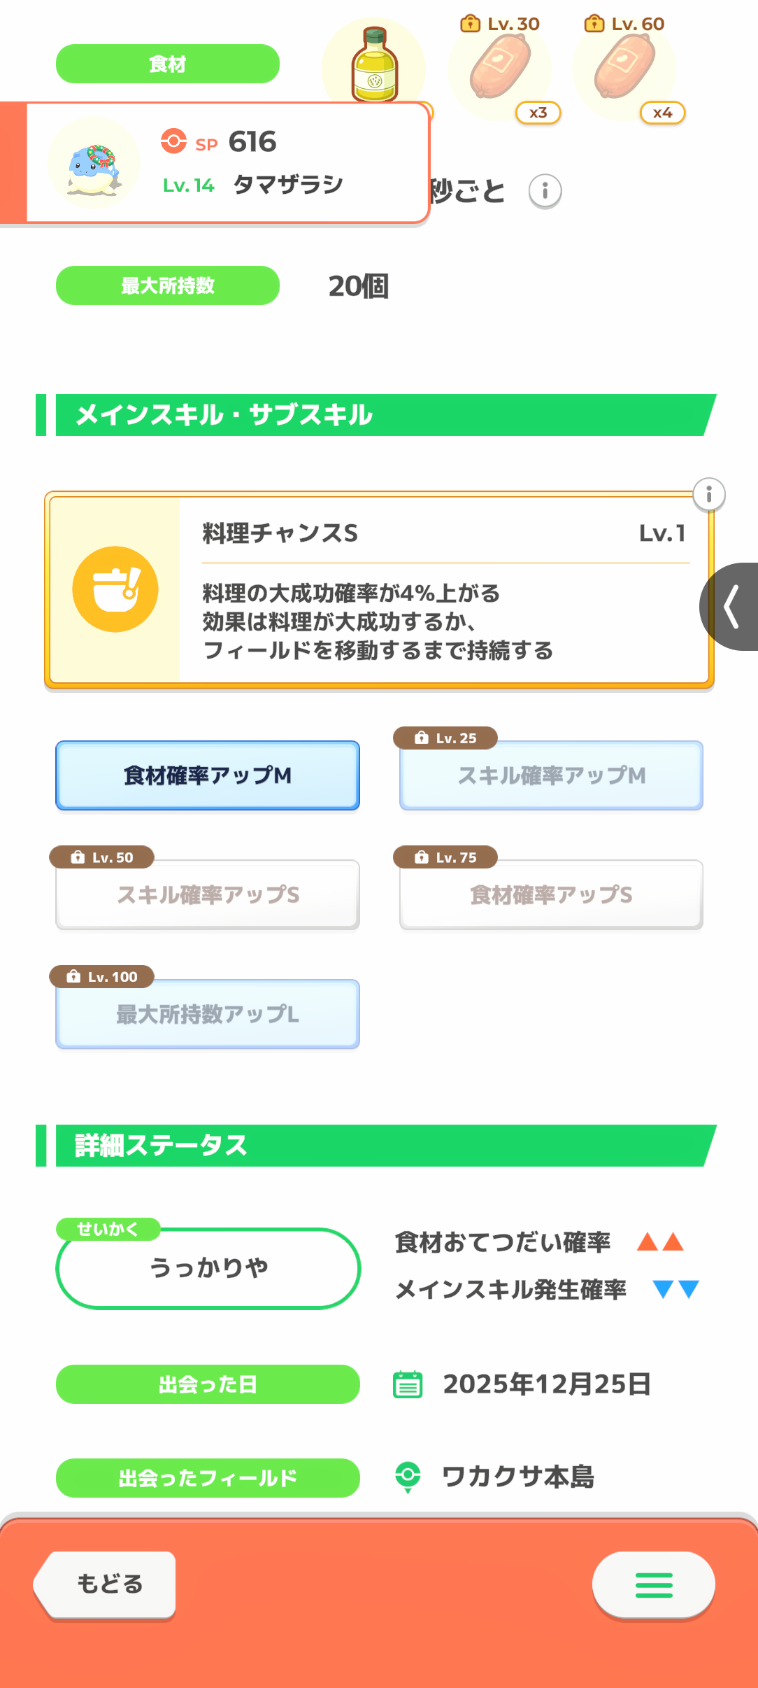The image size is (758, 1688).
Task: Tap the タマザラシ Pokémon portrait
Action: (x=94, y=163)
